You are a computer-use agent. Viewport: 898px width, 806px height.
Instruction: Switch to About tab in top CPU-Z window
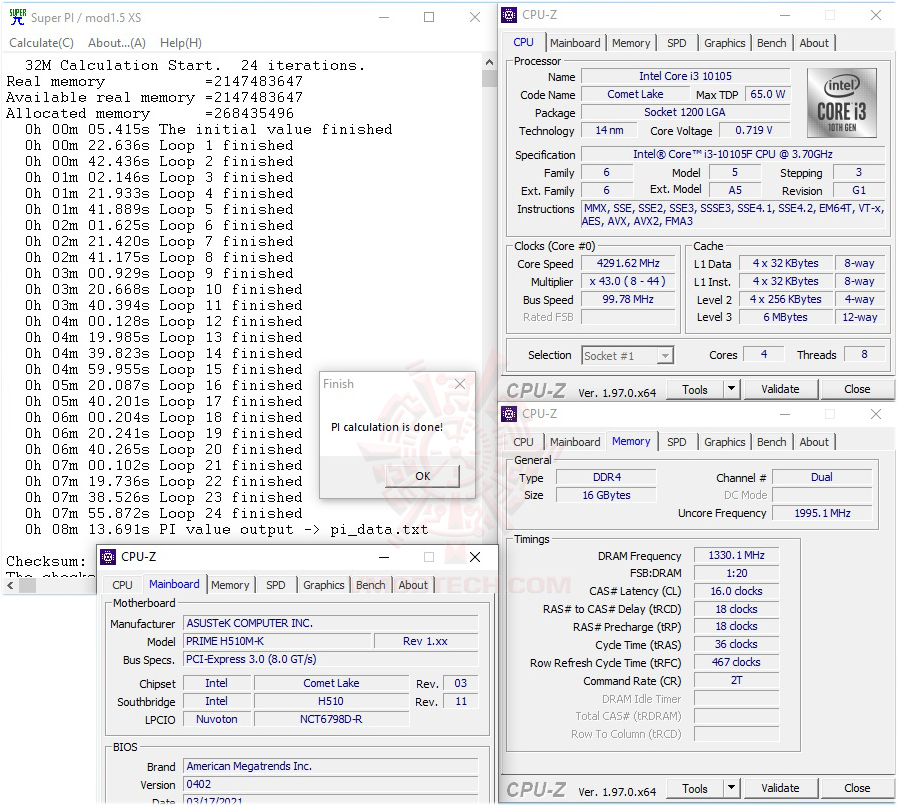[x=814, y=43]
